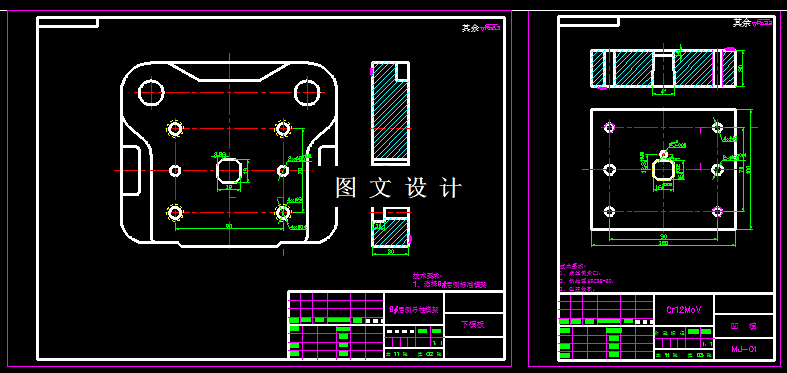Pick the top-right large guide hole circle
The width and height of the screenshot is (787, 373).
click(307, 93)
